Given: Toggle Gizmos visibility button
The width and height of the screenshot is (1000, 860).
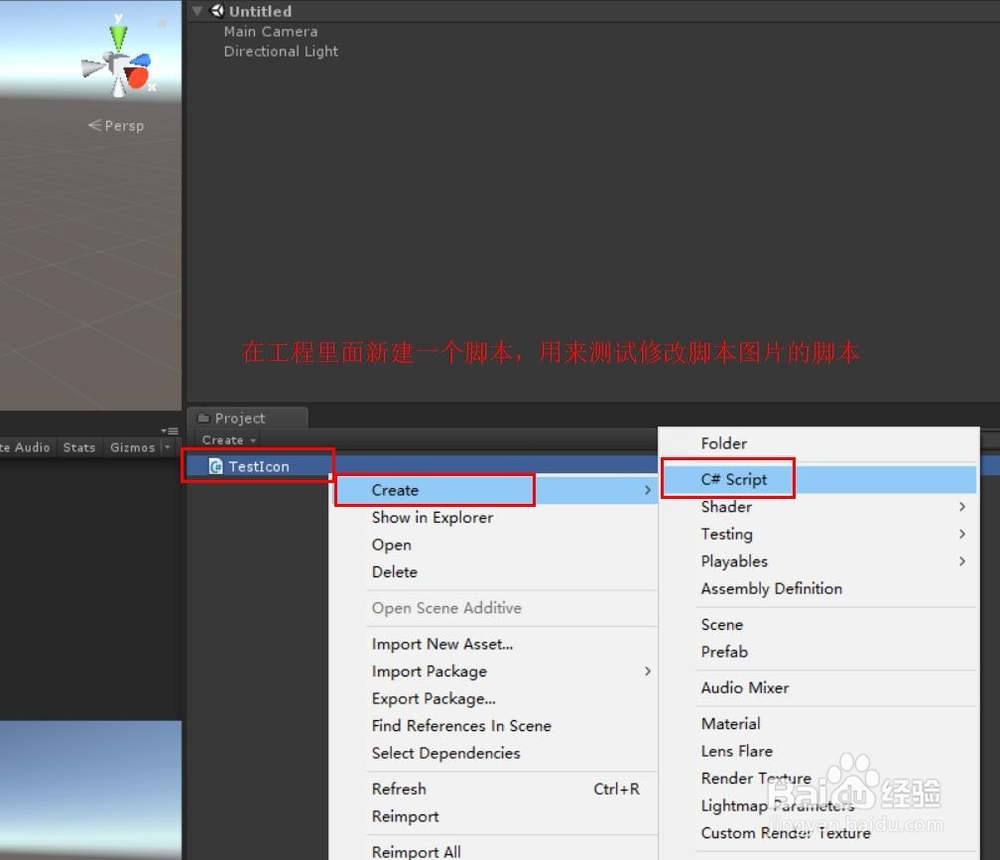Looking at the screenshot, I should pos(131,447).
